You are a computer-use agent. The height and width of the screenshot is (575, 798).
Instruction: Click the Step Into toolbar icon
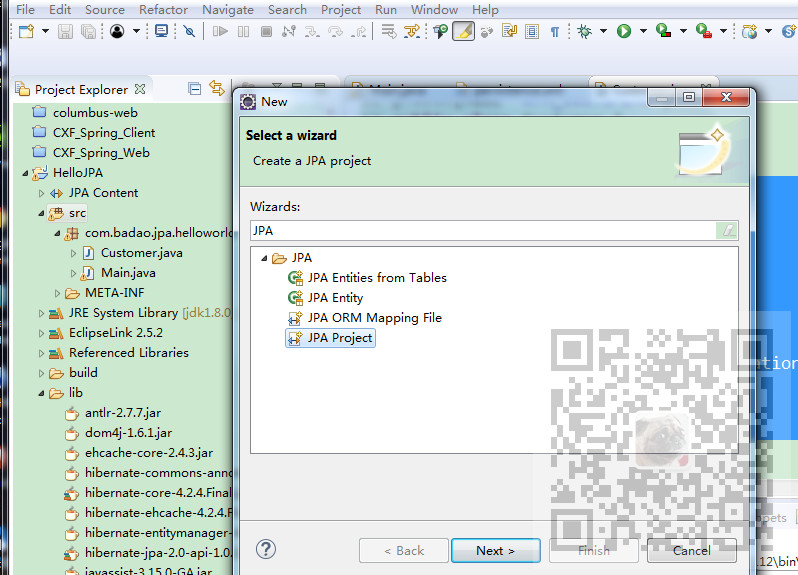311,32
